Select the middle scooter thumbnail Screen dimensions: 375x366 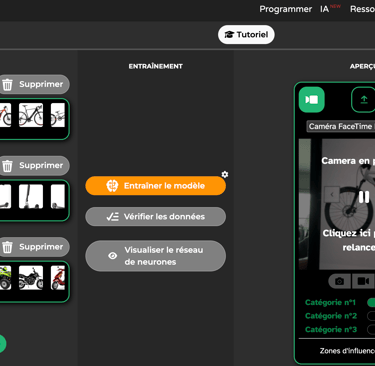[x=31, y=197]
